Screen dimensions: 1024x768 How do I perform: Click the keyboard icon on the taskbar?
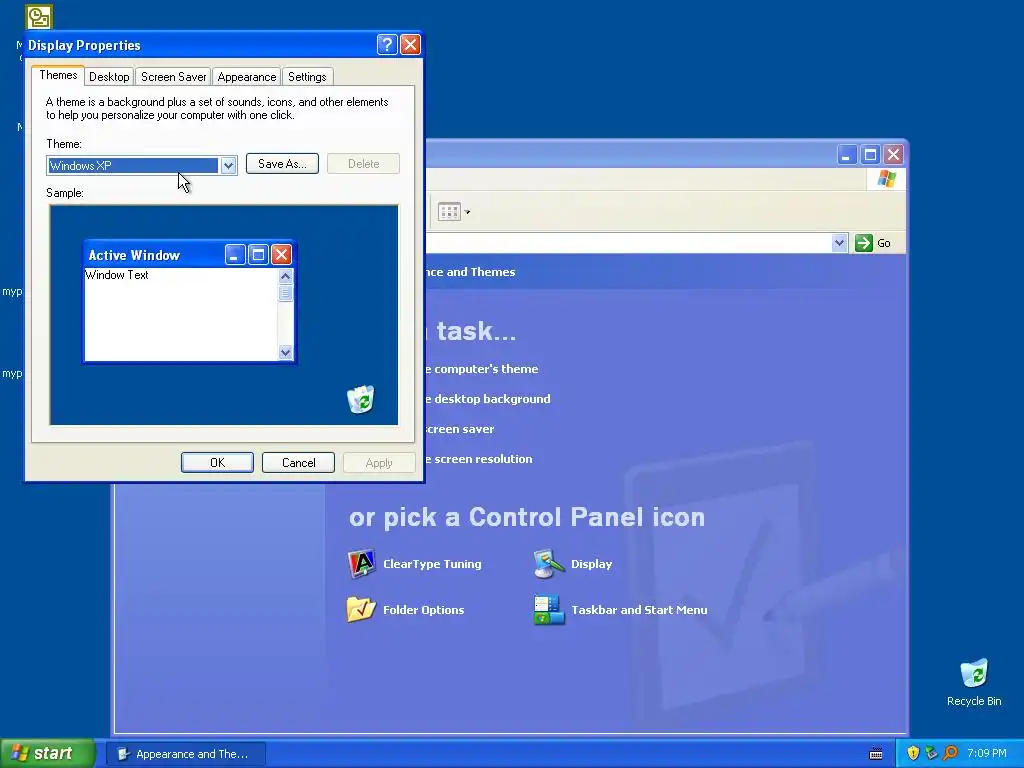[x=876, y=754]
